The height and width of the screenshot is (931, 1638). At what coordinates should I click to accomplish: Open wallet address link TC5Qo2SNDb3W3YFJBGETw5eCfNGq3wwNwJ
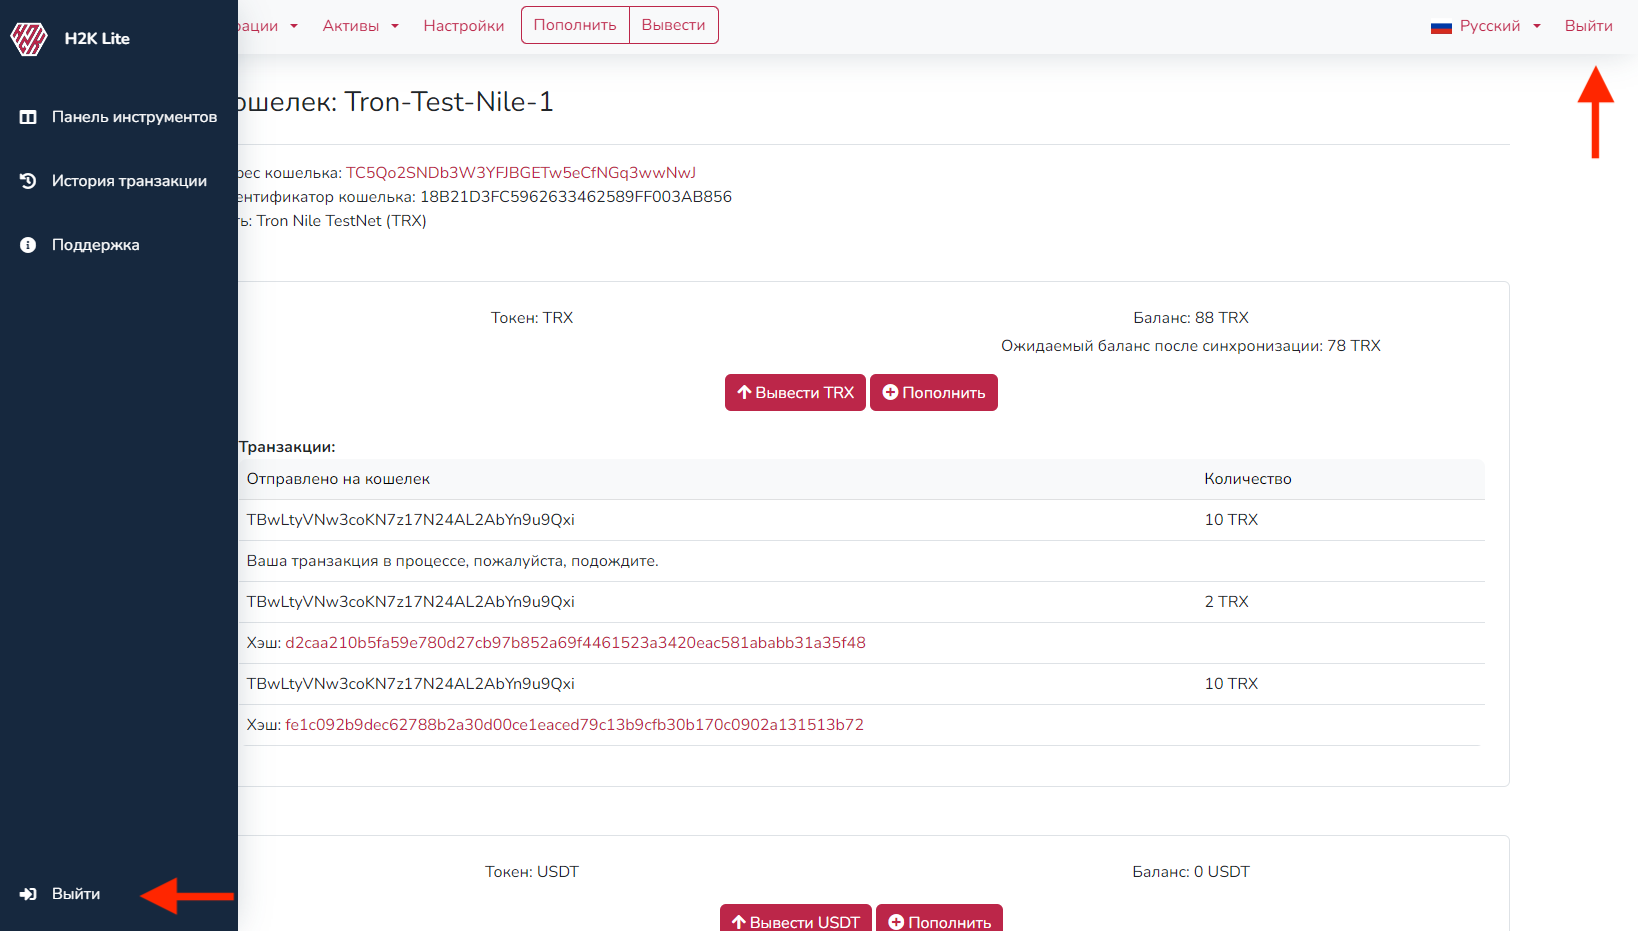pyautogui.click(x=520, y=173)
